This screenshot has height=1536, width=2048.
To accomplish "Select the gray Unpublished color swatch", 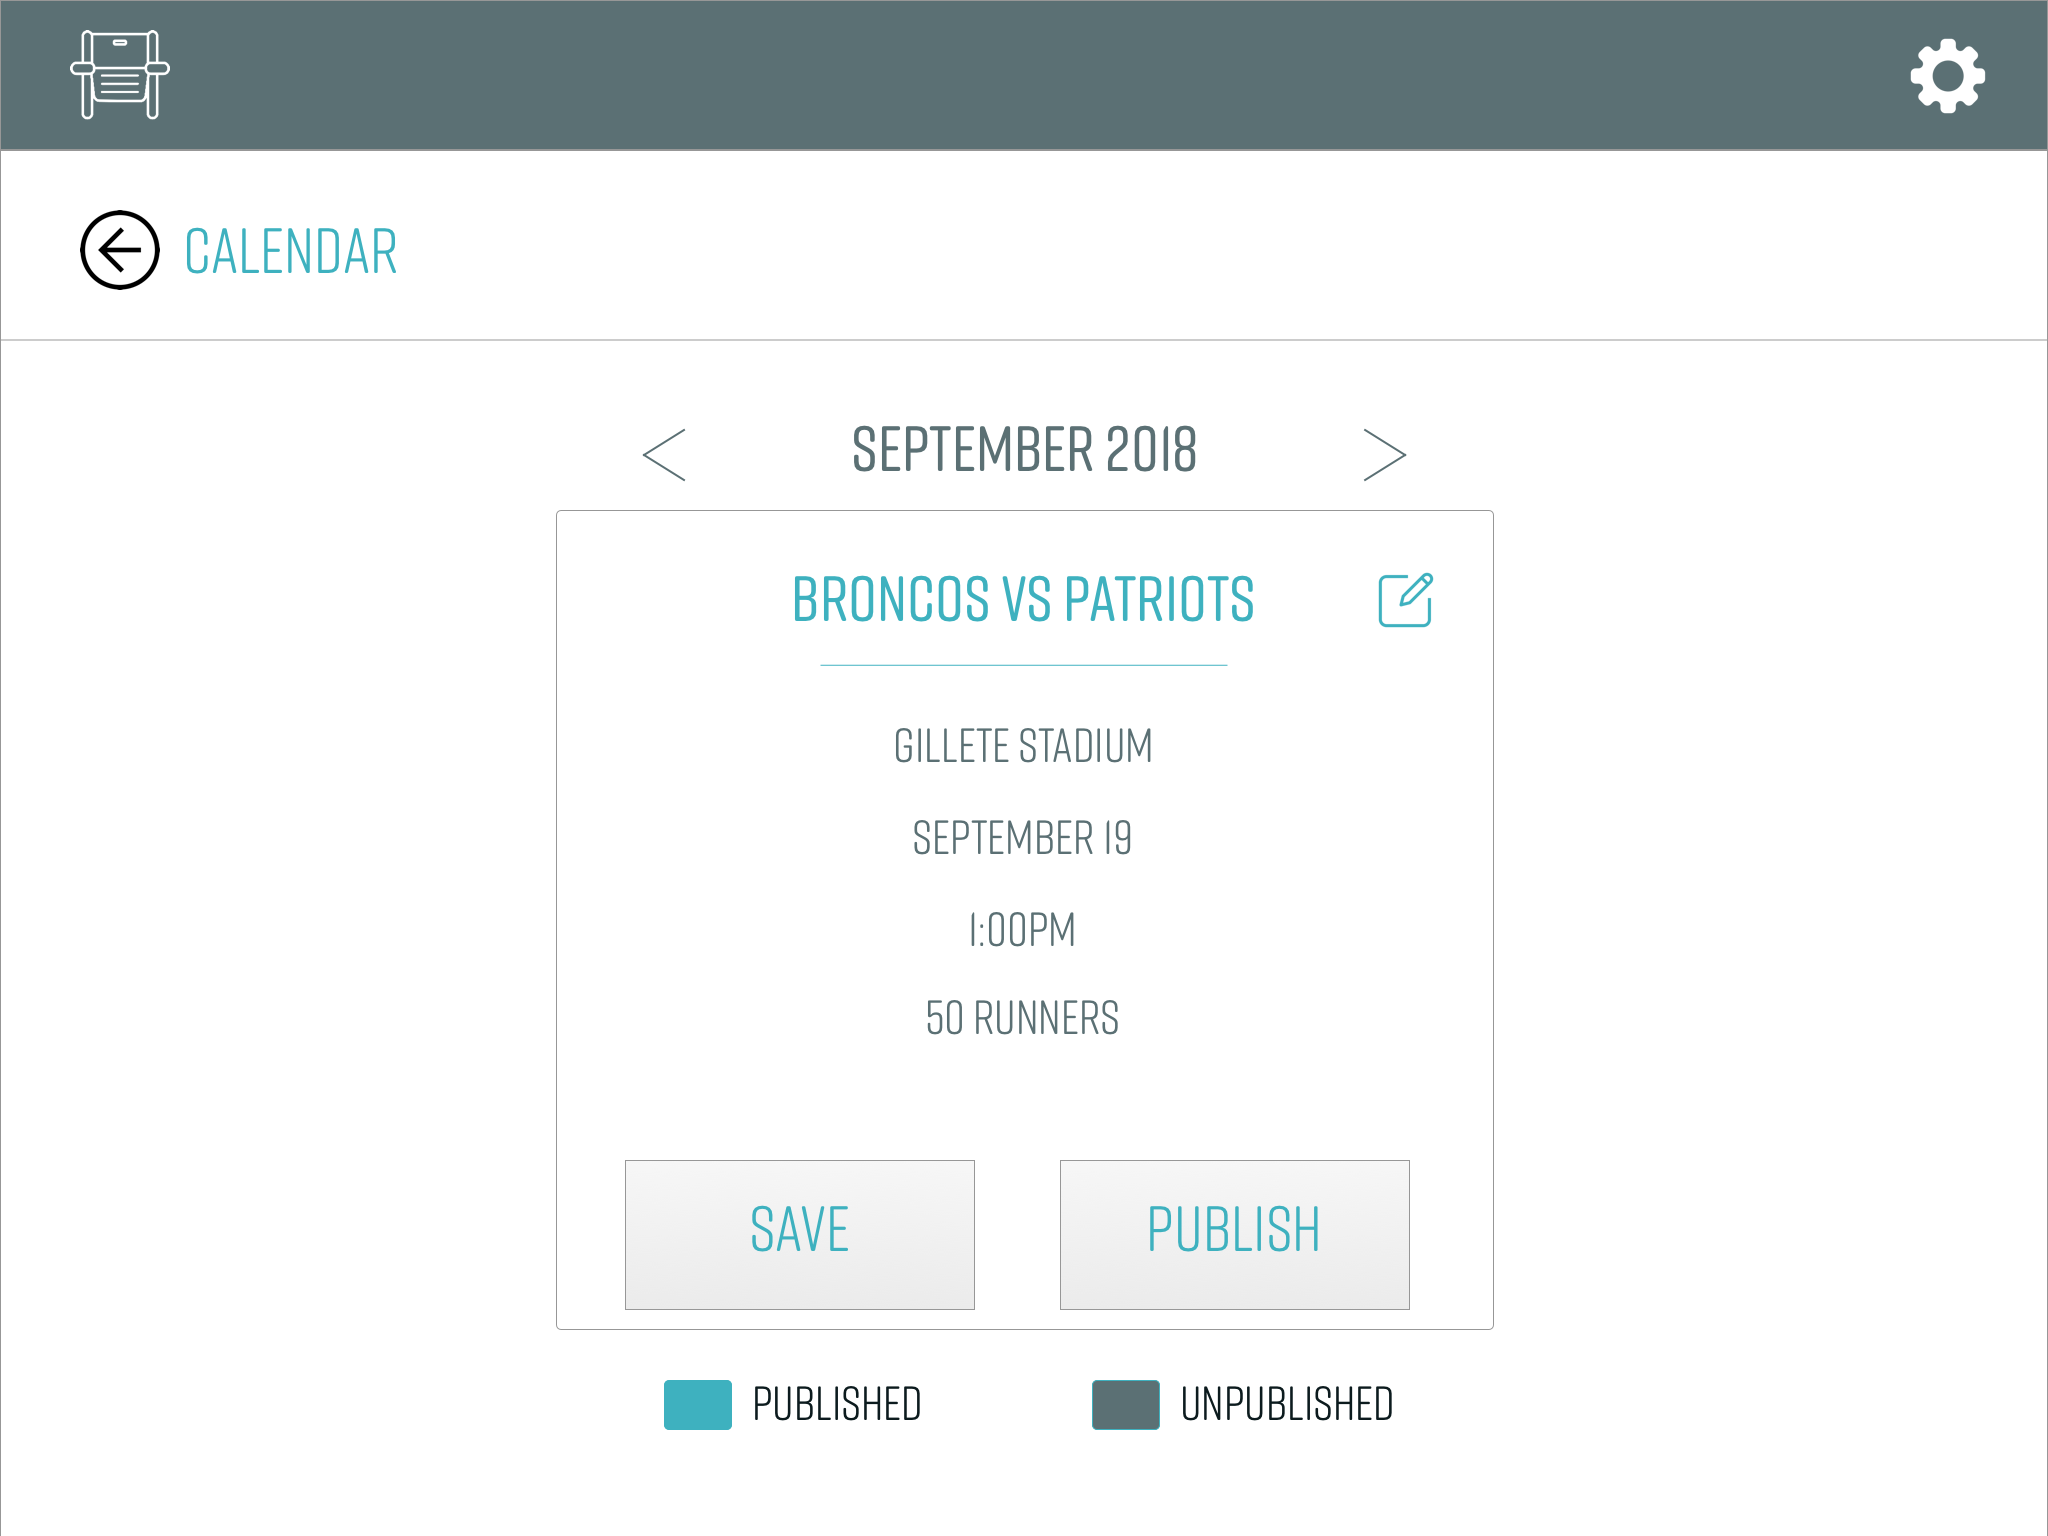I will pyautogui.click(x=1126, y=1405).
